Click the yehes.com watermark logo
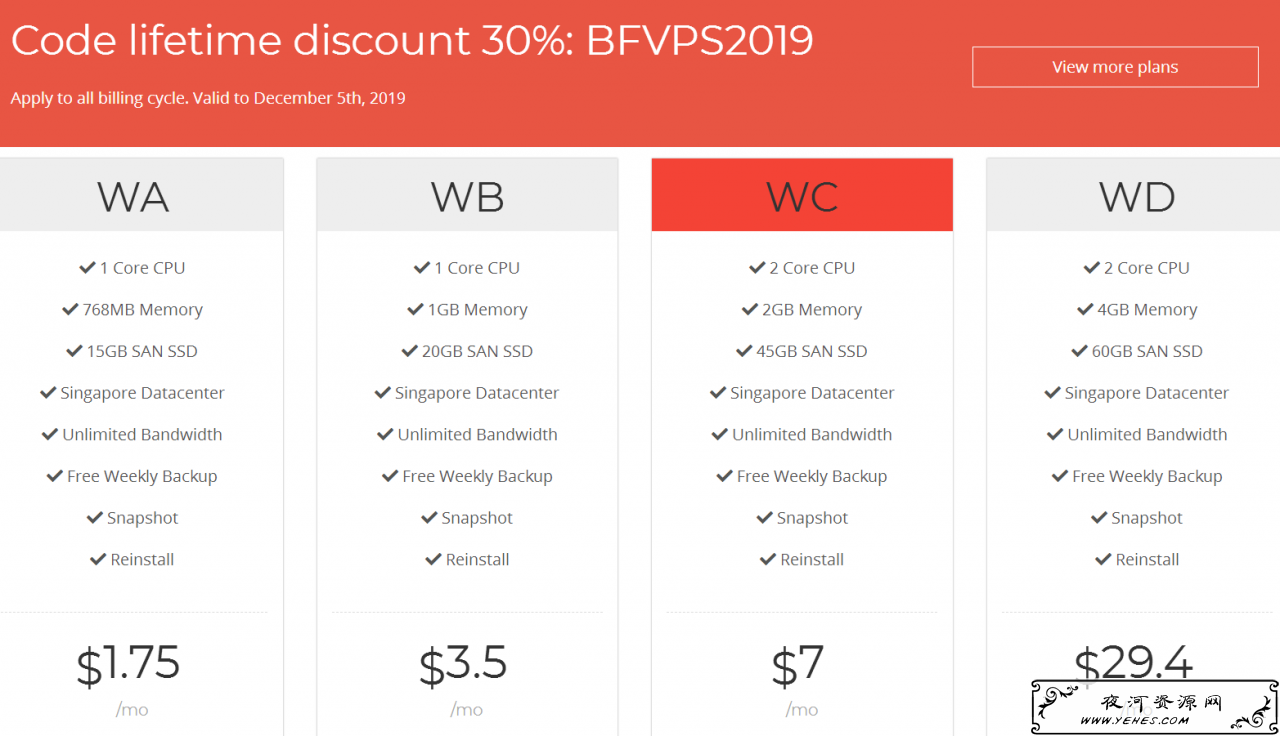Image resolution: width=1280 pixels, height=736 pixels. tap(1154, 706)
